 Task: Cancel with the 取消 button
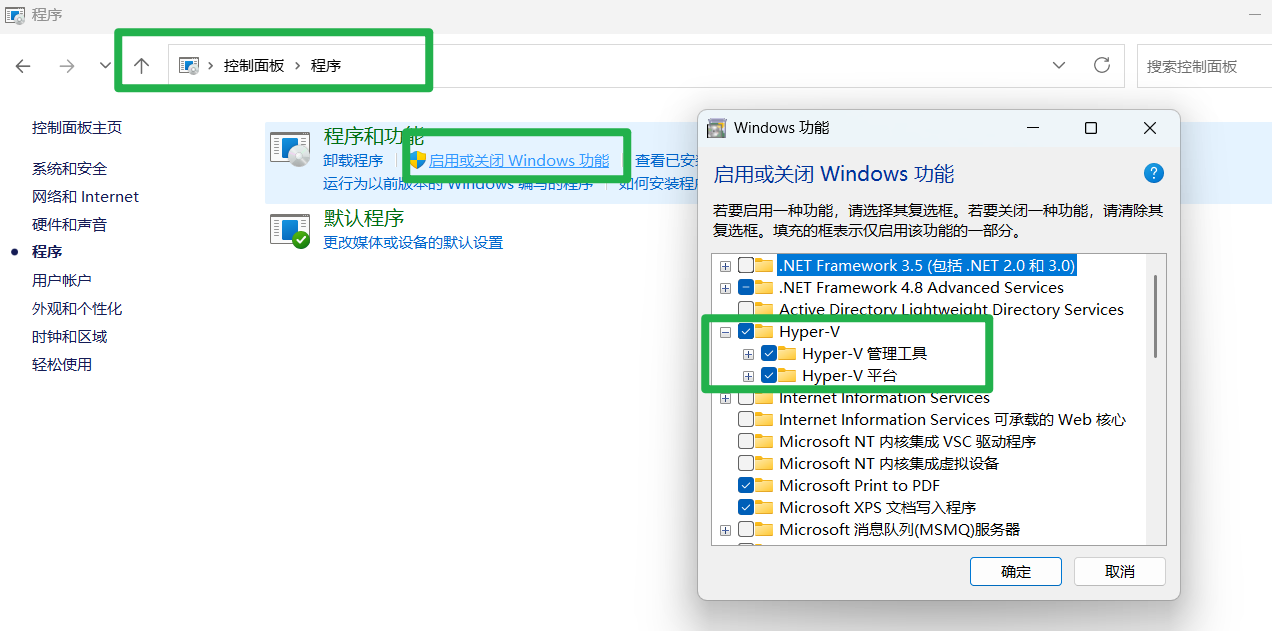click(x=1120, y=572)
